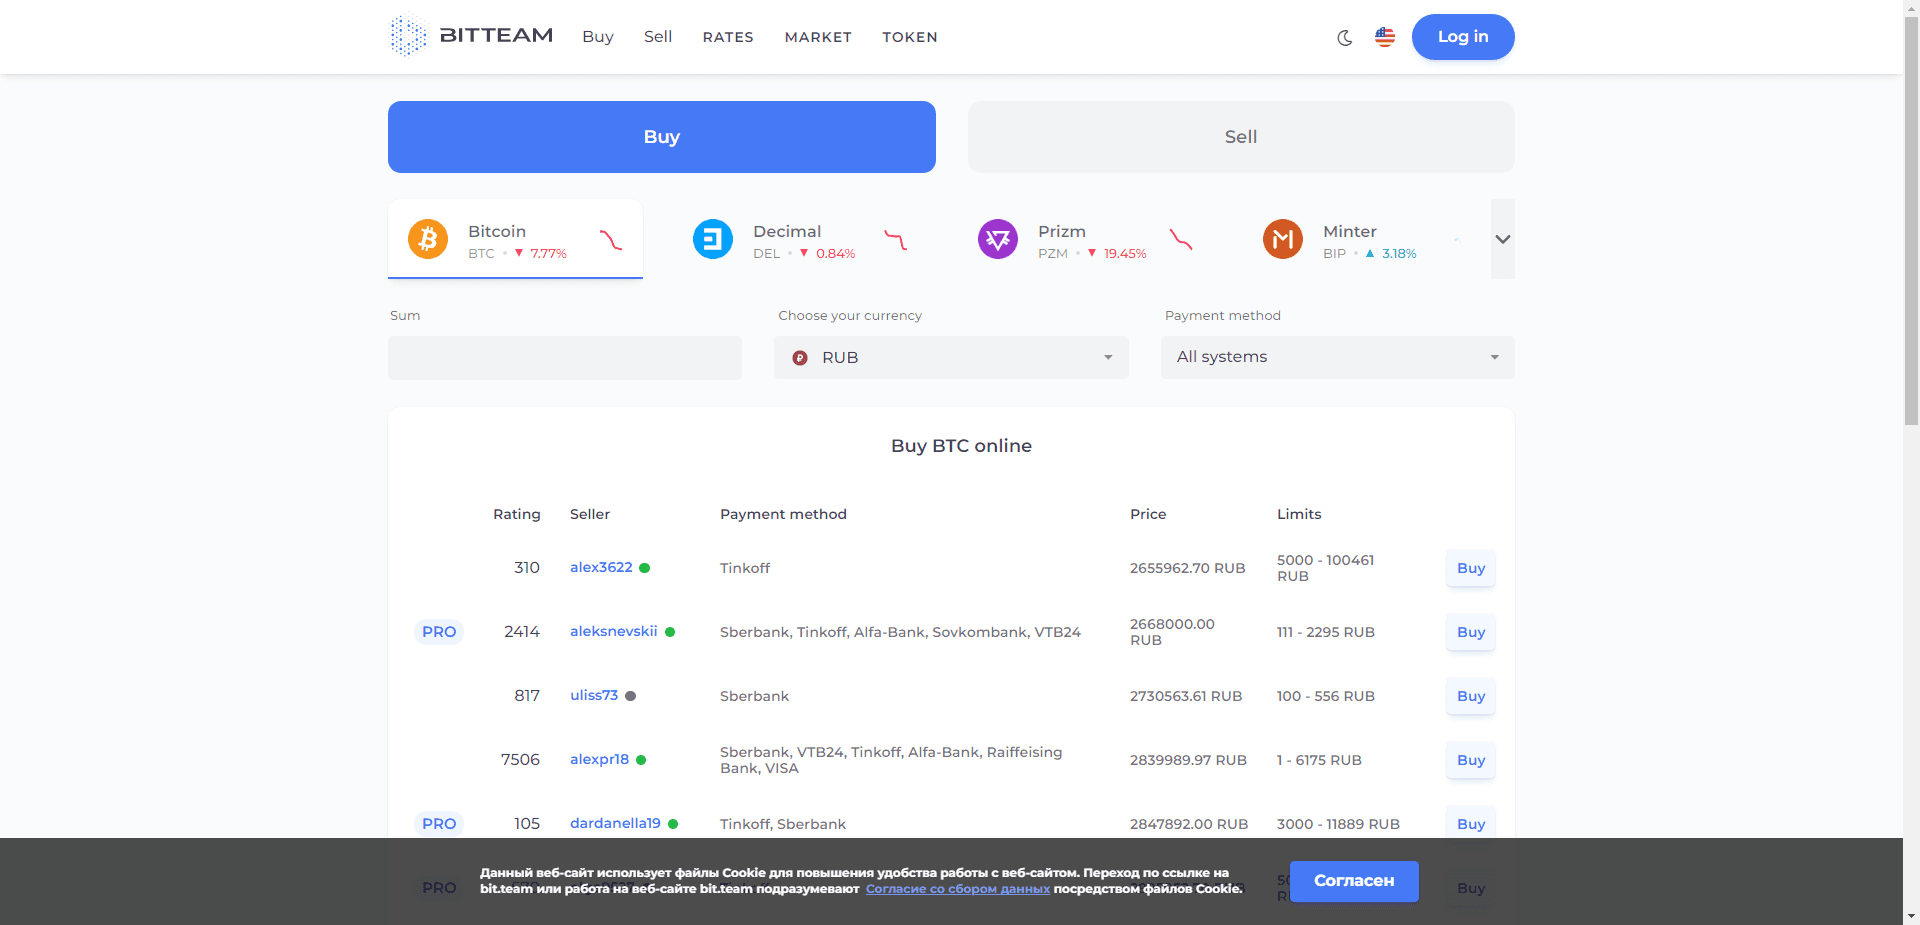1920x925 pixels.
Task: Expand the coin list with the chevron arrow
Action: click(1501, 239)
